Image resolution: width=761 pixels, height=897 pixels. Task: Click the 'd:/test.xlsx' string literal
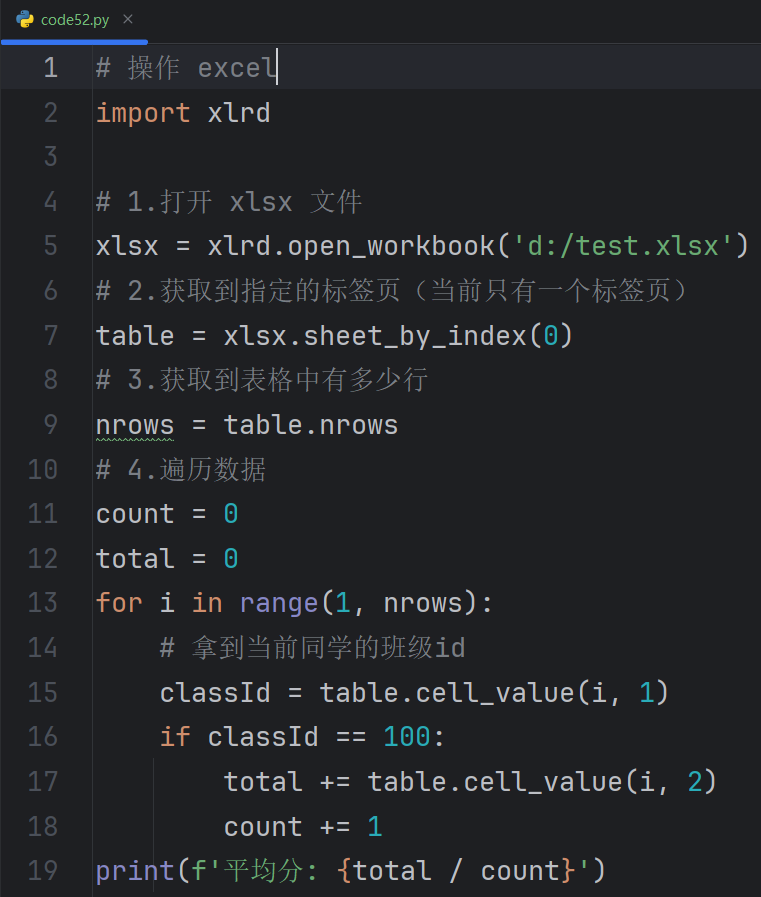[x=623, y=246]
